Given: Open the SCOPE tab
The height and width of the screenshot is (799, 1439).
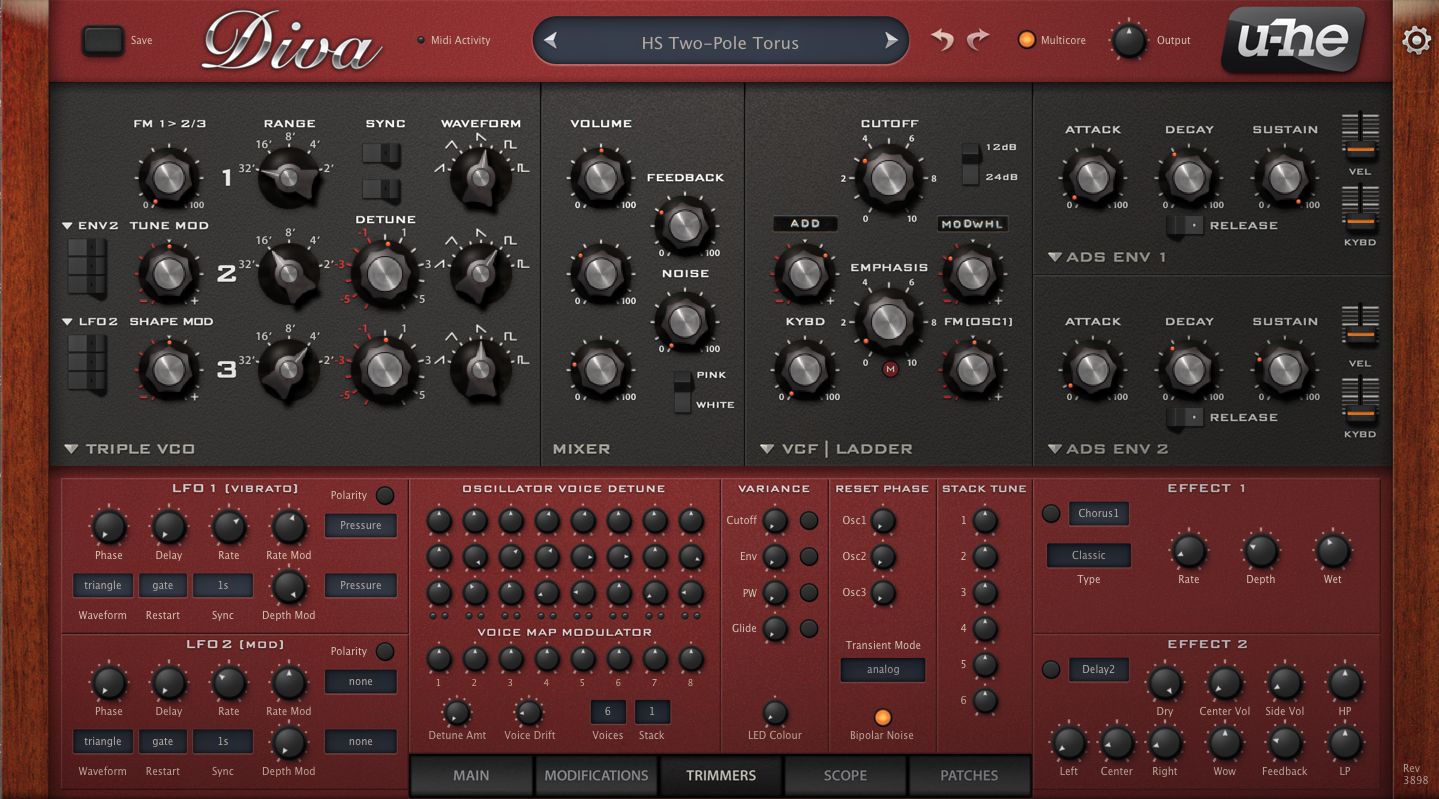Looking at the screenshot, I should (x=845, y=775).
